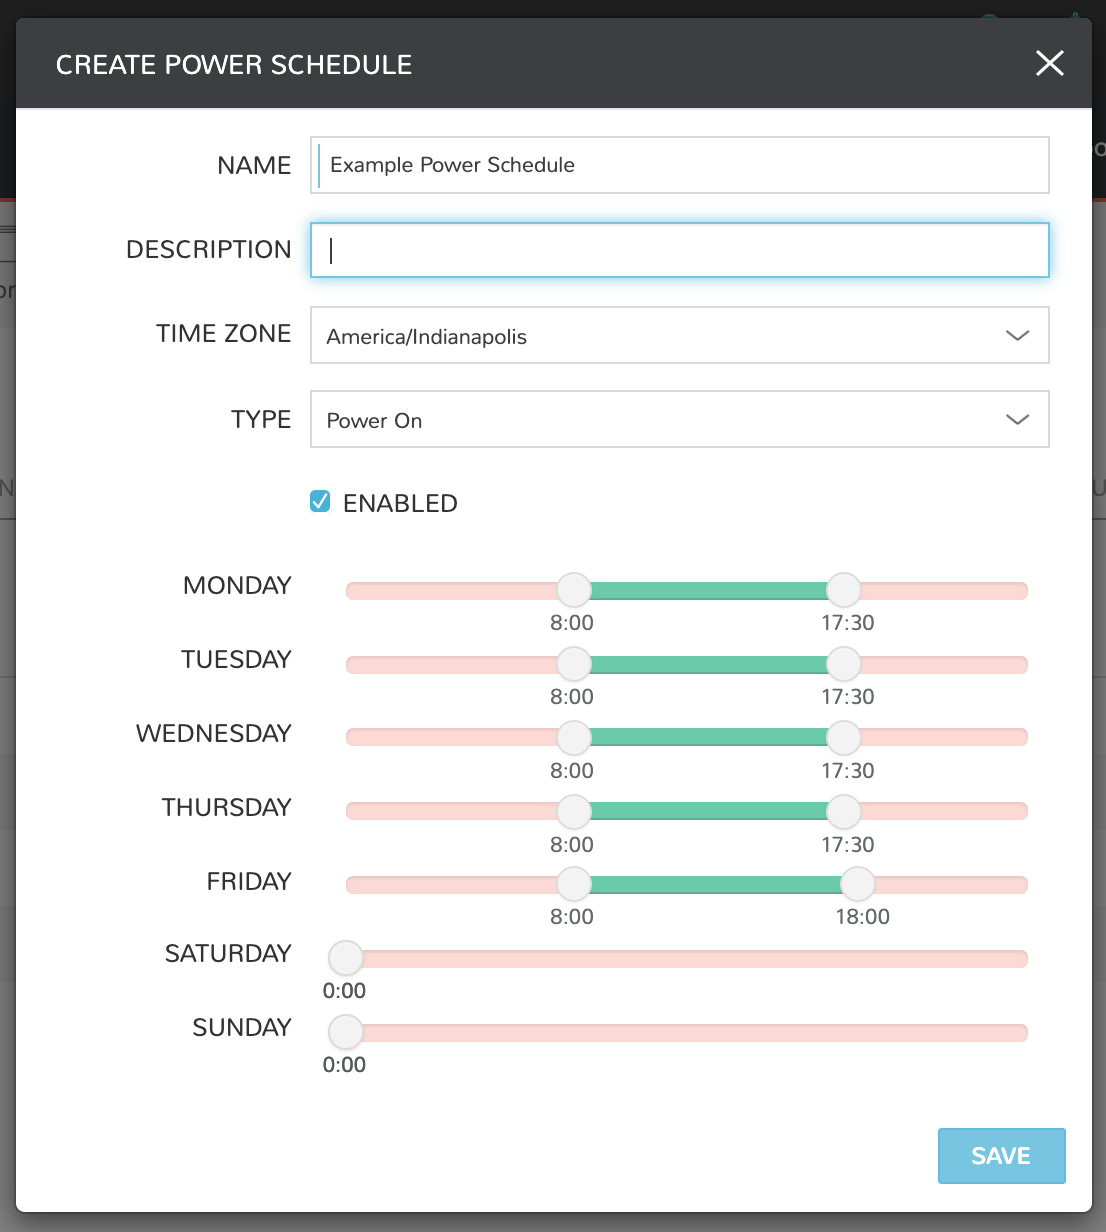Select Tuesday's 8:00 start handle
This screenshot has width=1106, height=1232.
[573, 664]
